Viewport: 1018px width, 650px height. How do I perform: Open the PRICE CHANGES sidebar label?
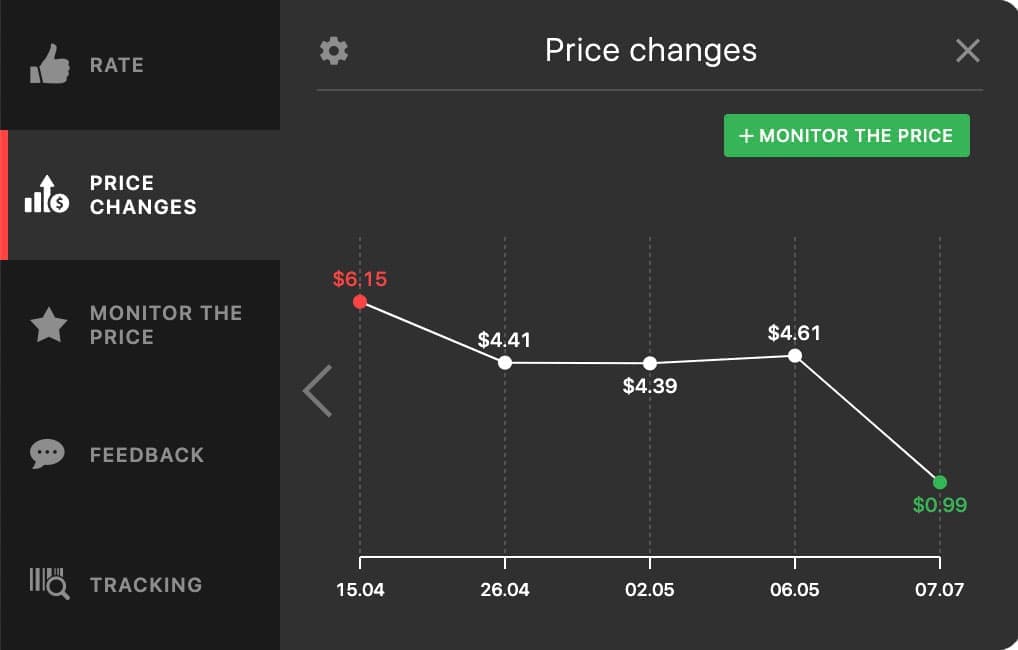point(143,195)
